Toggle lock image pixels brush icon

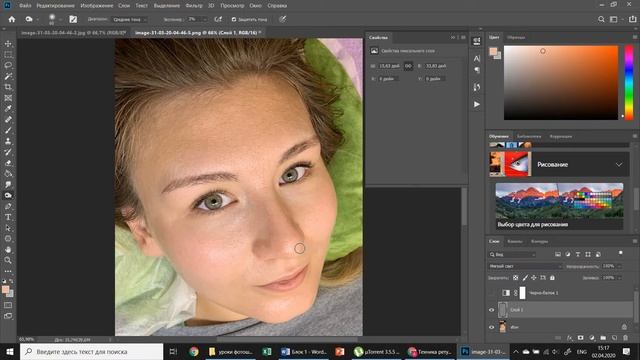[525, 278]
